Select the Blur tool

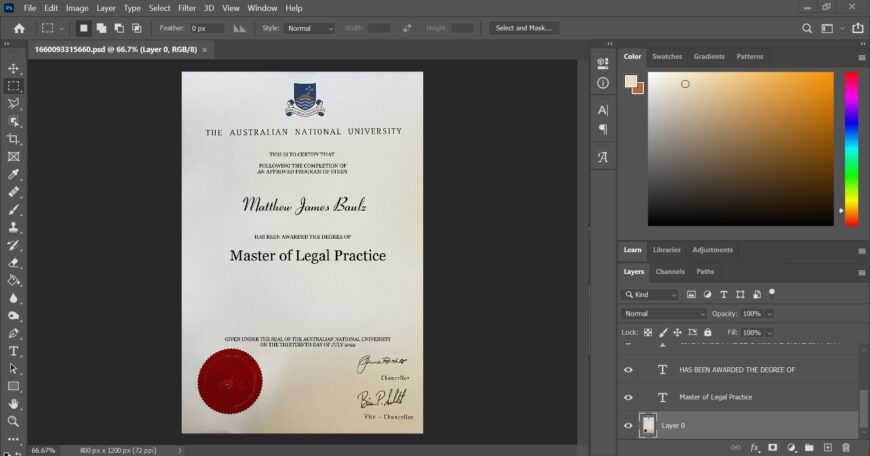tap(13, 298)
